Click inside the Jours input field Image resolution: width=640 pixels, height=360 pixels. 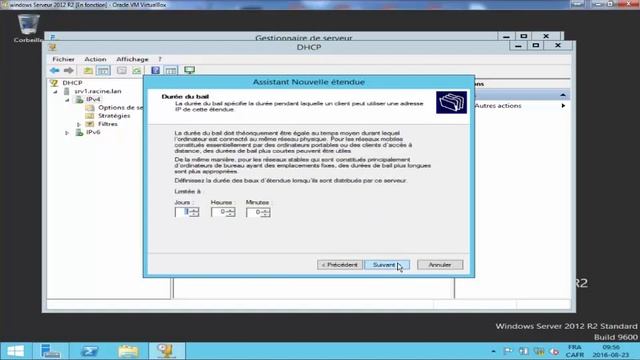tap(182, 212)
